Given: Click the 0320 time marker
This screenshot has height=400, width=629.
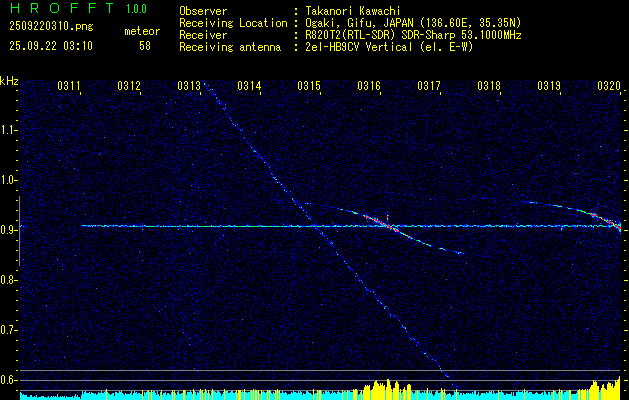Looking at the screenshot, I should [x=609, y=85].
